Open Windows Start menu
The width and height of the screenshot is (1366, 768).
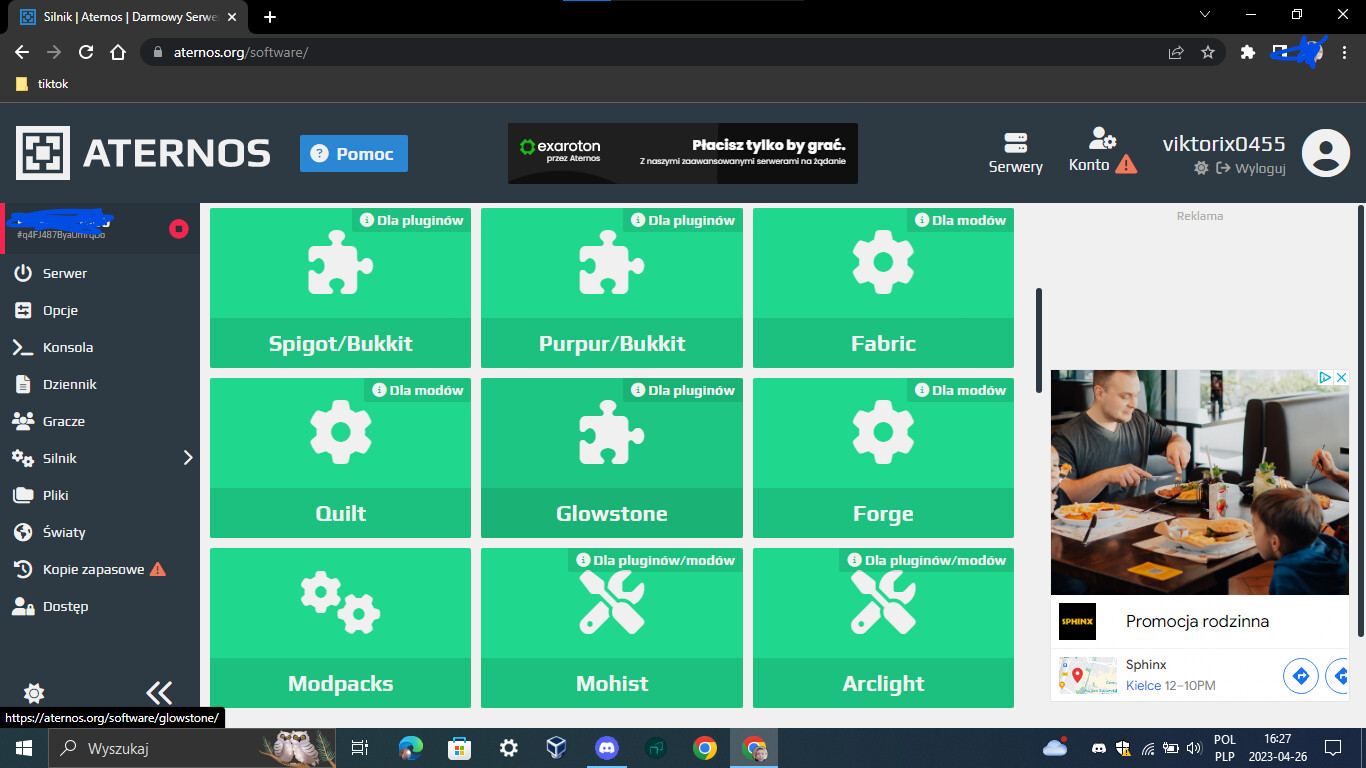[x=22, y=748]
